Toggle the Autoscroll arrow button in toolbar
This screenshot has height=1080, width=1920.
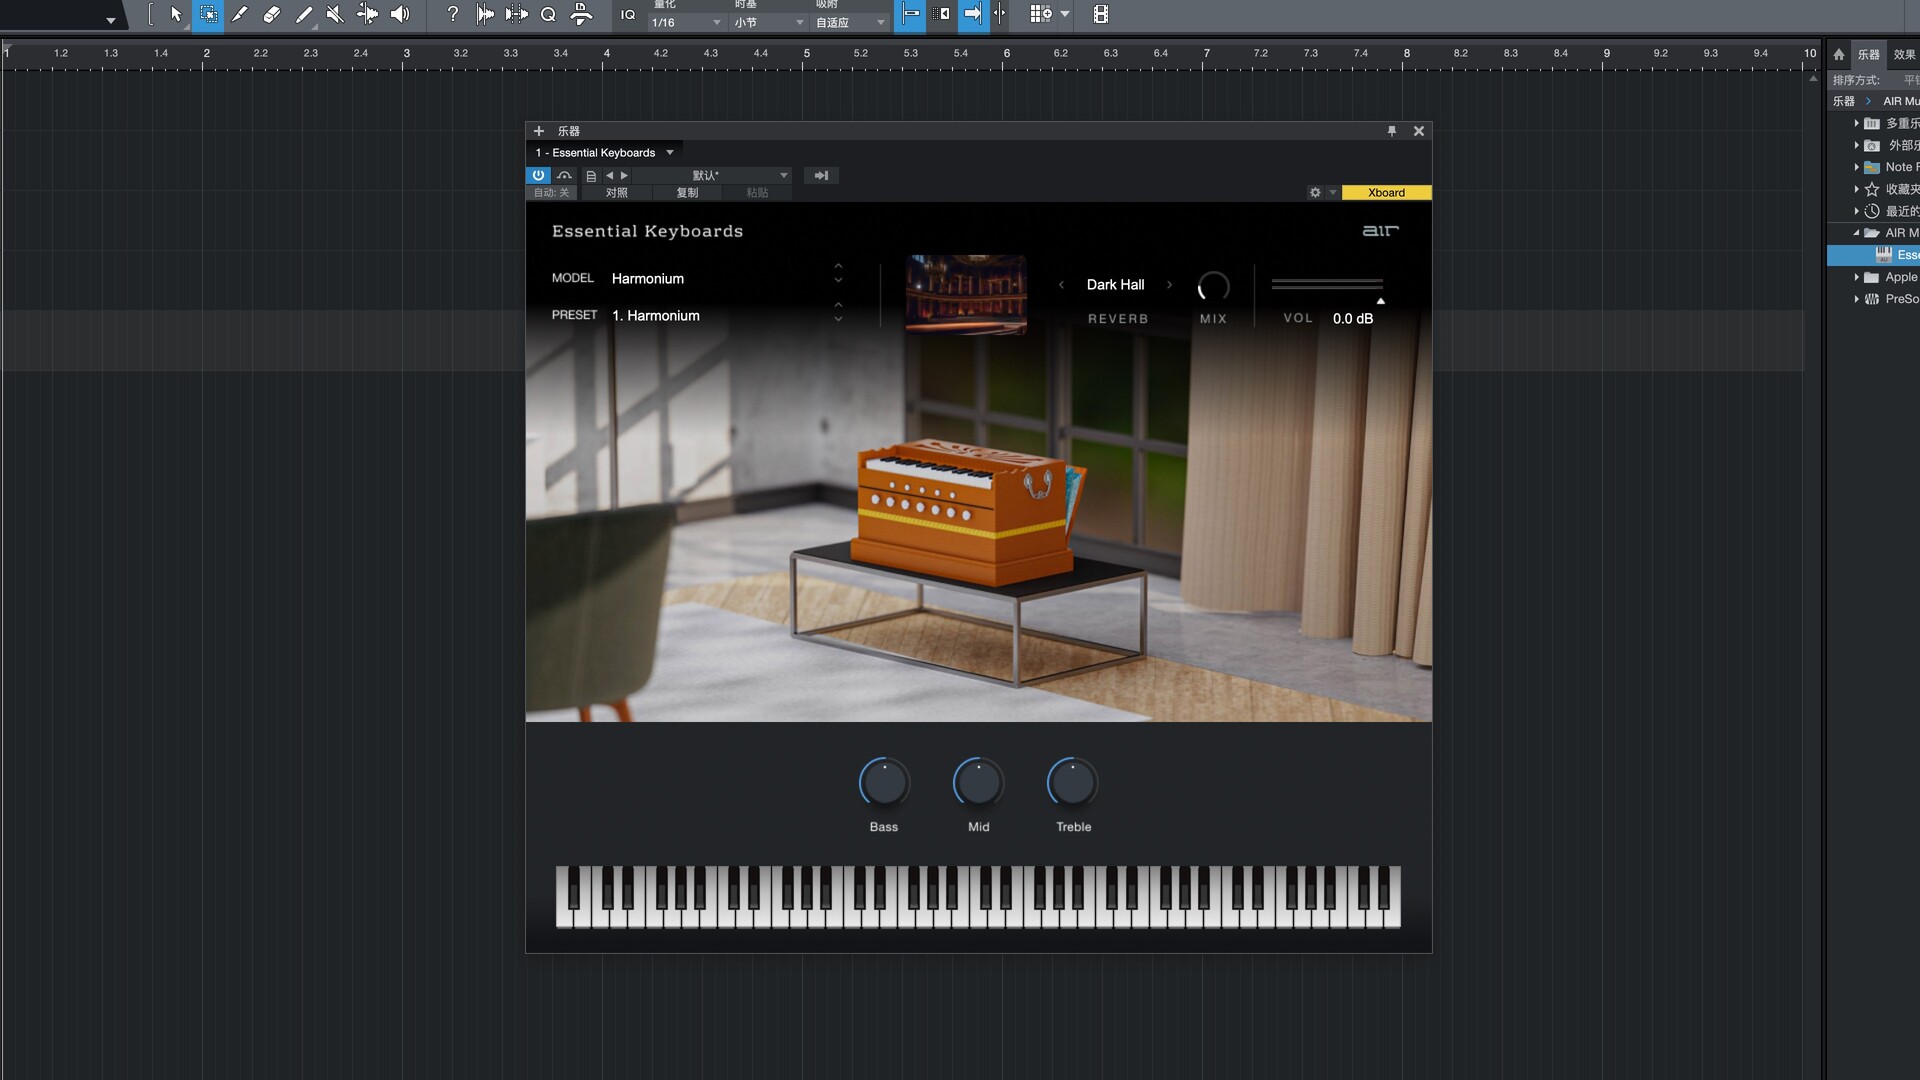click(x=972, y=14)
